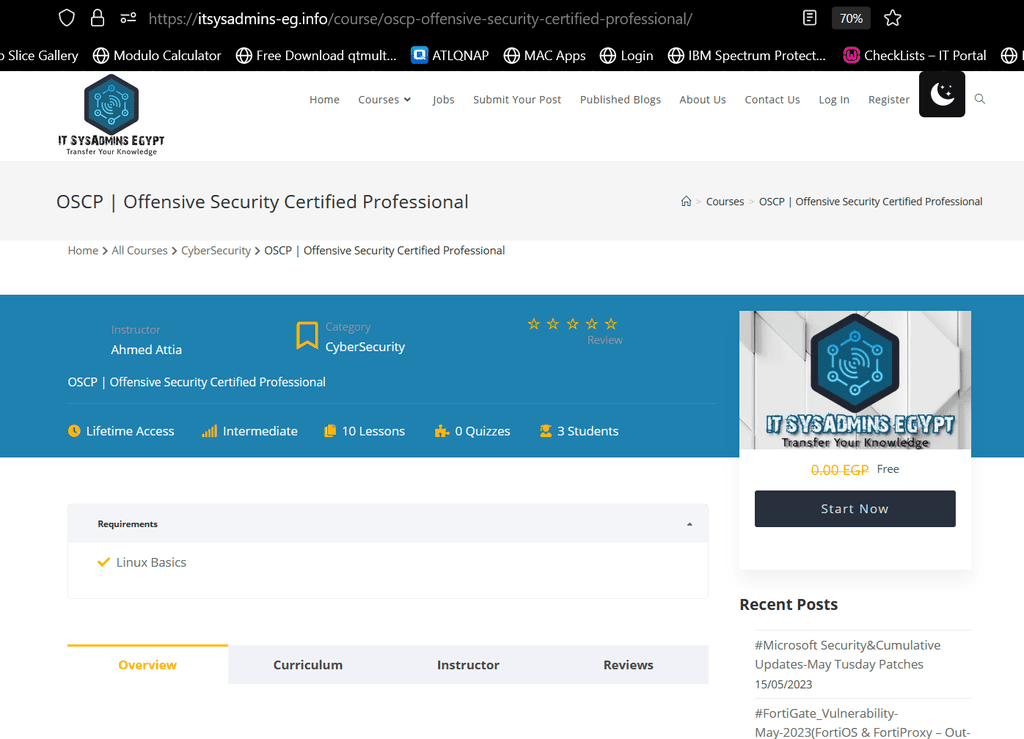
Task: Open the Contact Us page
Action: click(x=772, y=99)
